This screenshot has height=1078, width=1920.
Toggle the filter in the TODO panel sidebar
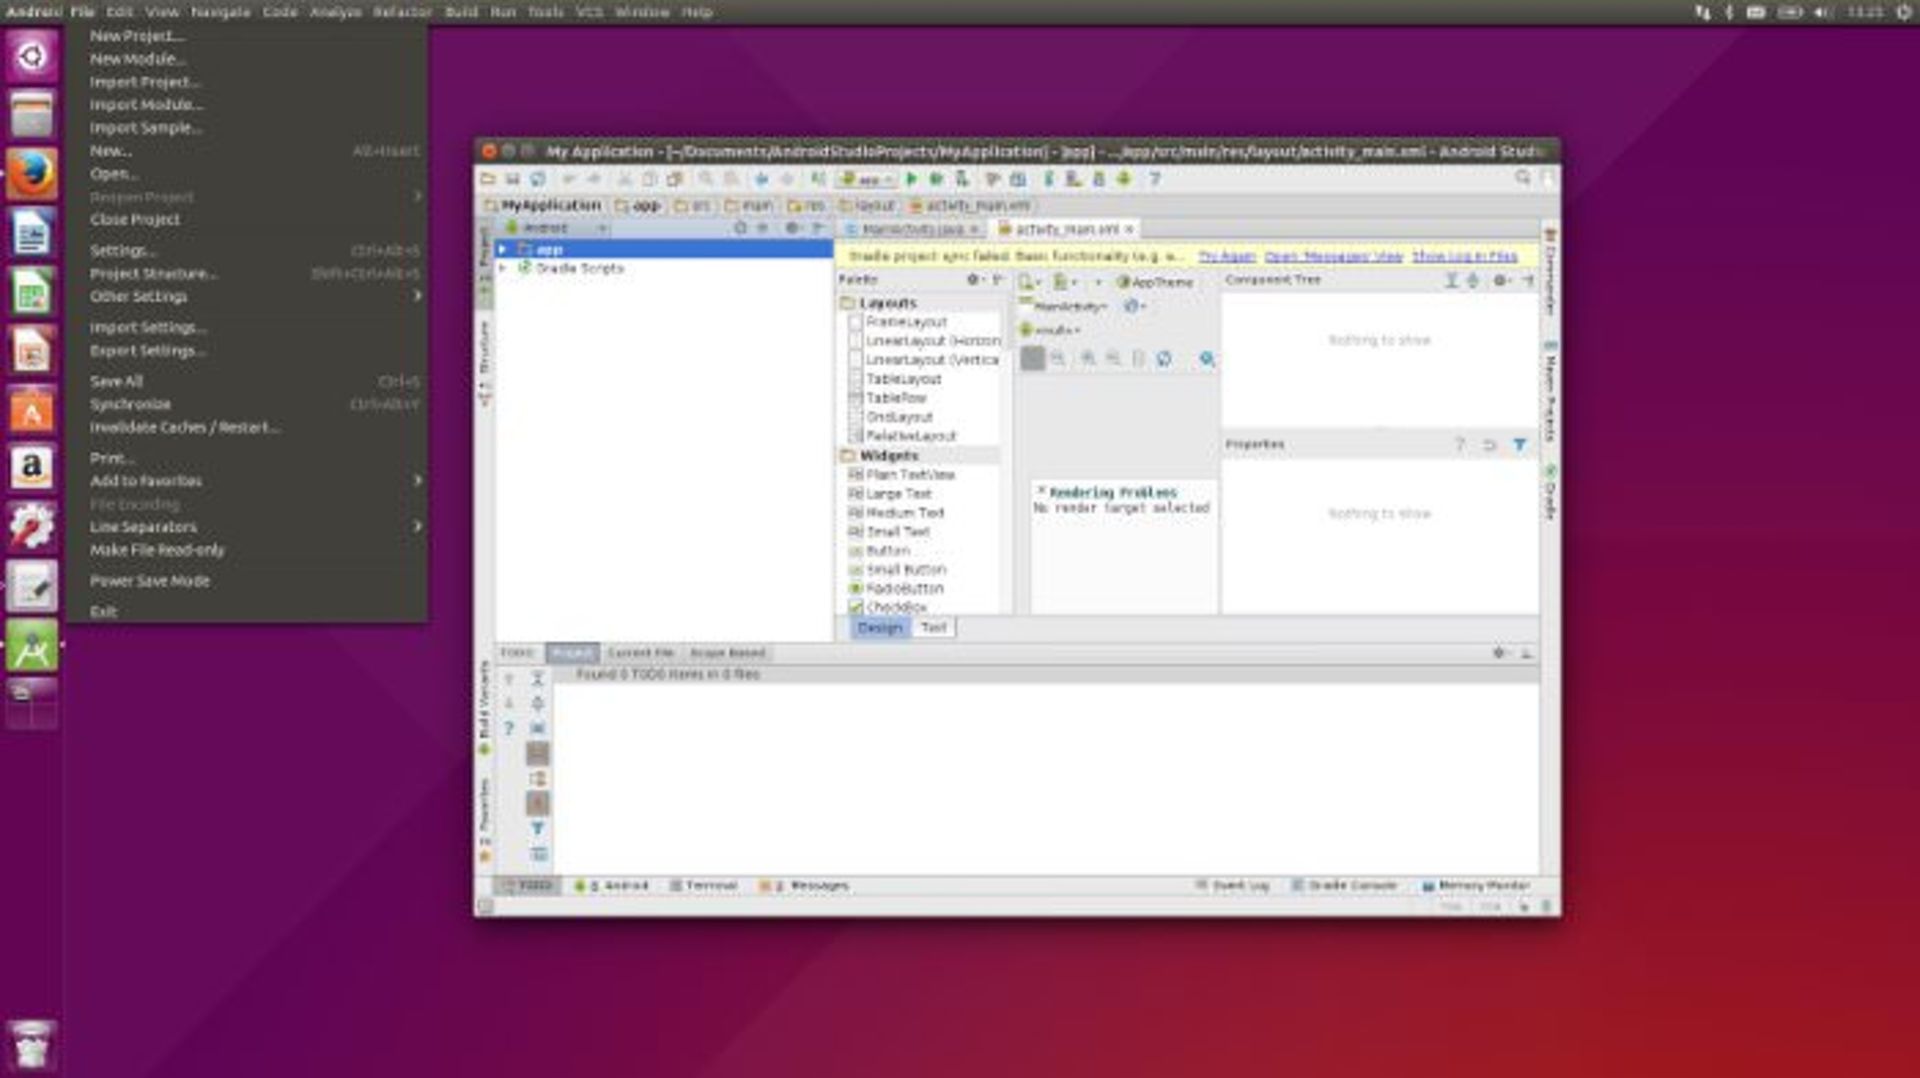point(538,828)
